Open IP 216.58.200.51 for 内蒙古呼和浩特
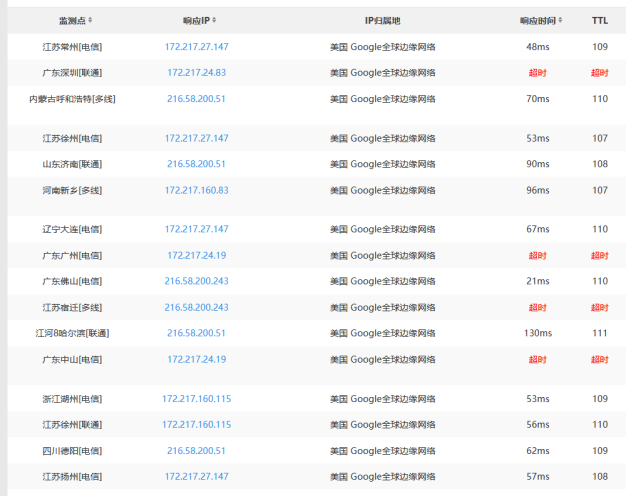This screenshot has height=496, width=626. [196, 99]
